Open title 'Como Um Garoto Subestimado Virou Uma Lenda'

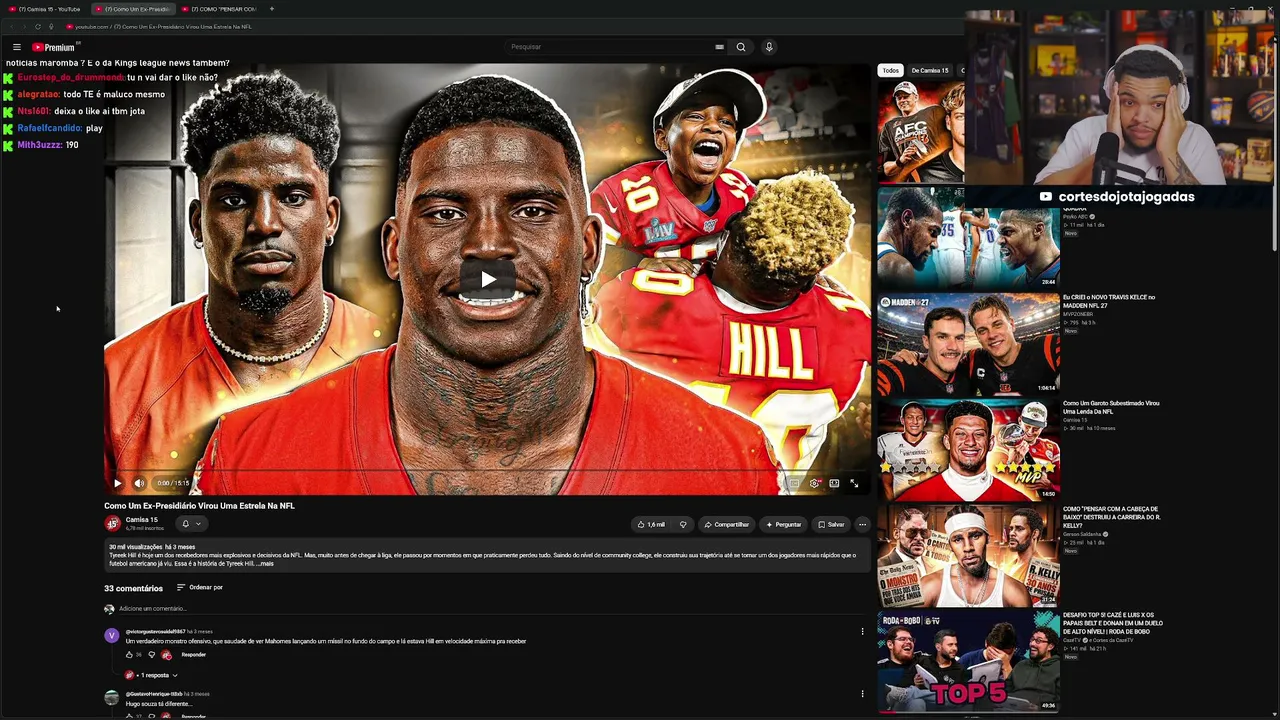click(x=1111, y=407)
